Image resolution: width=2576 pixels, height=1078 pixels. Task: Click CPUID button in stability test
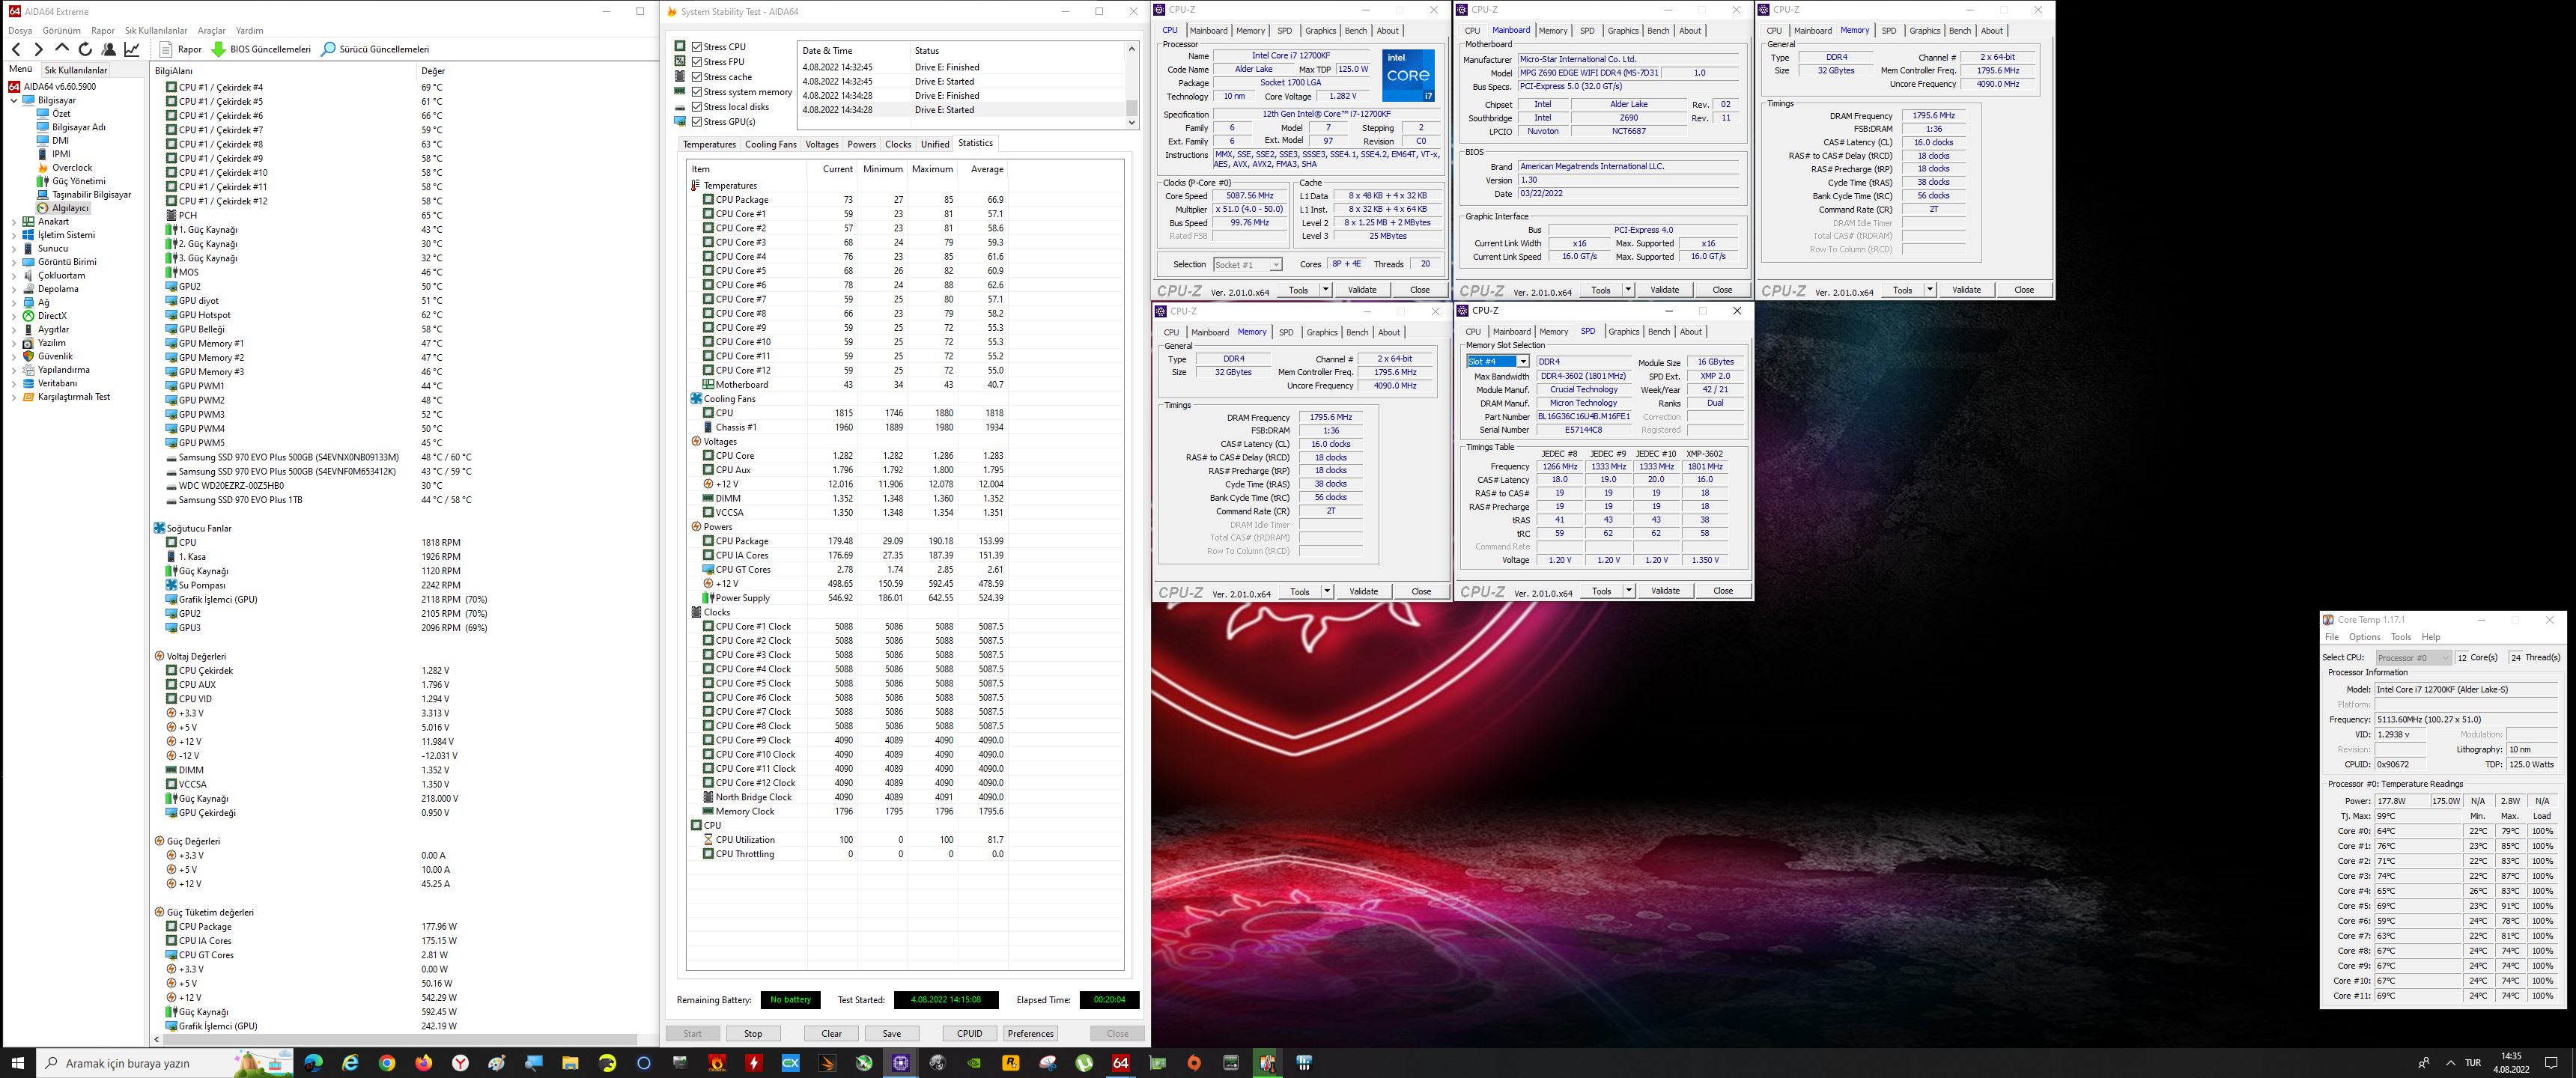pyautogui.click(x=969, y=1033)
